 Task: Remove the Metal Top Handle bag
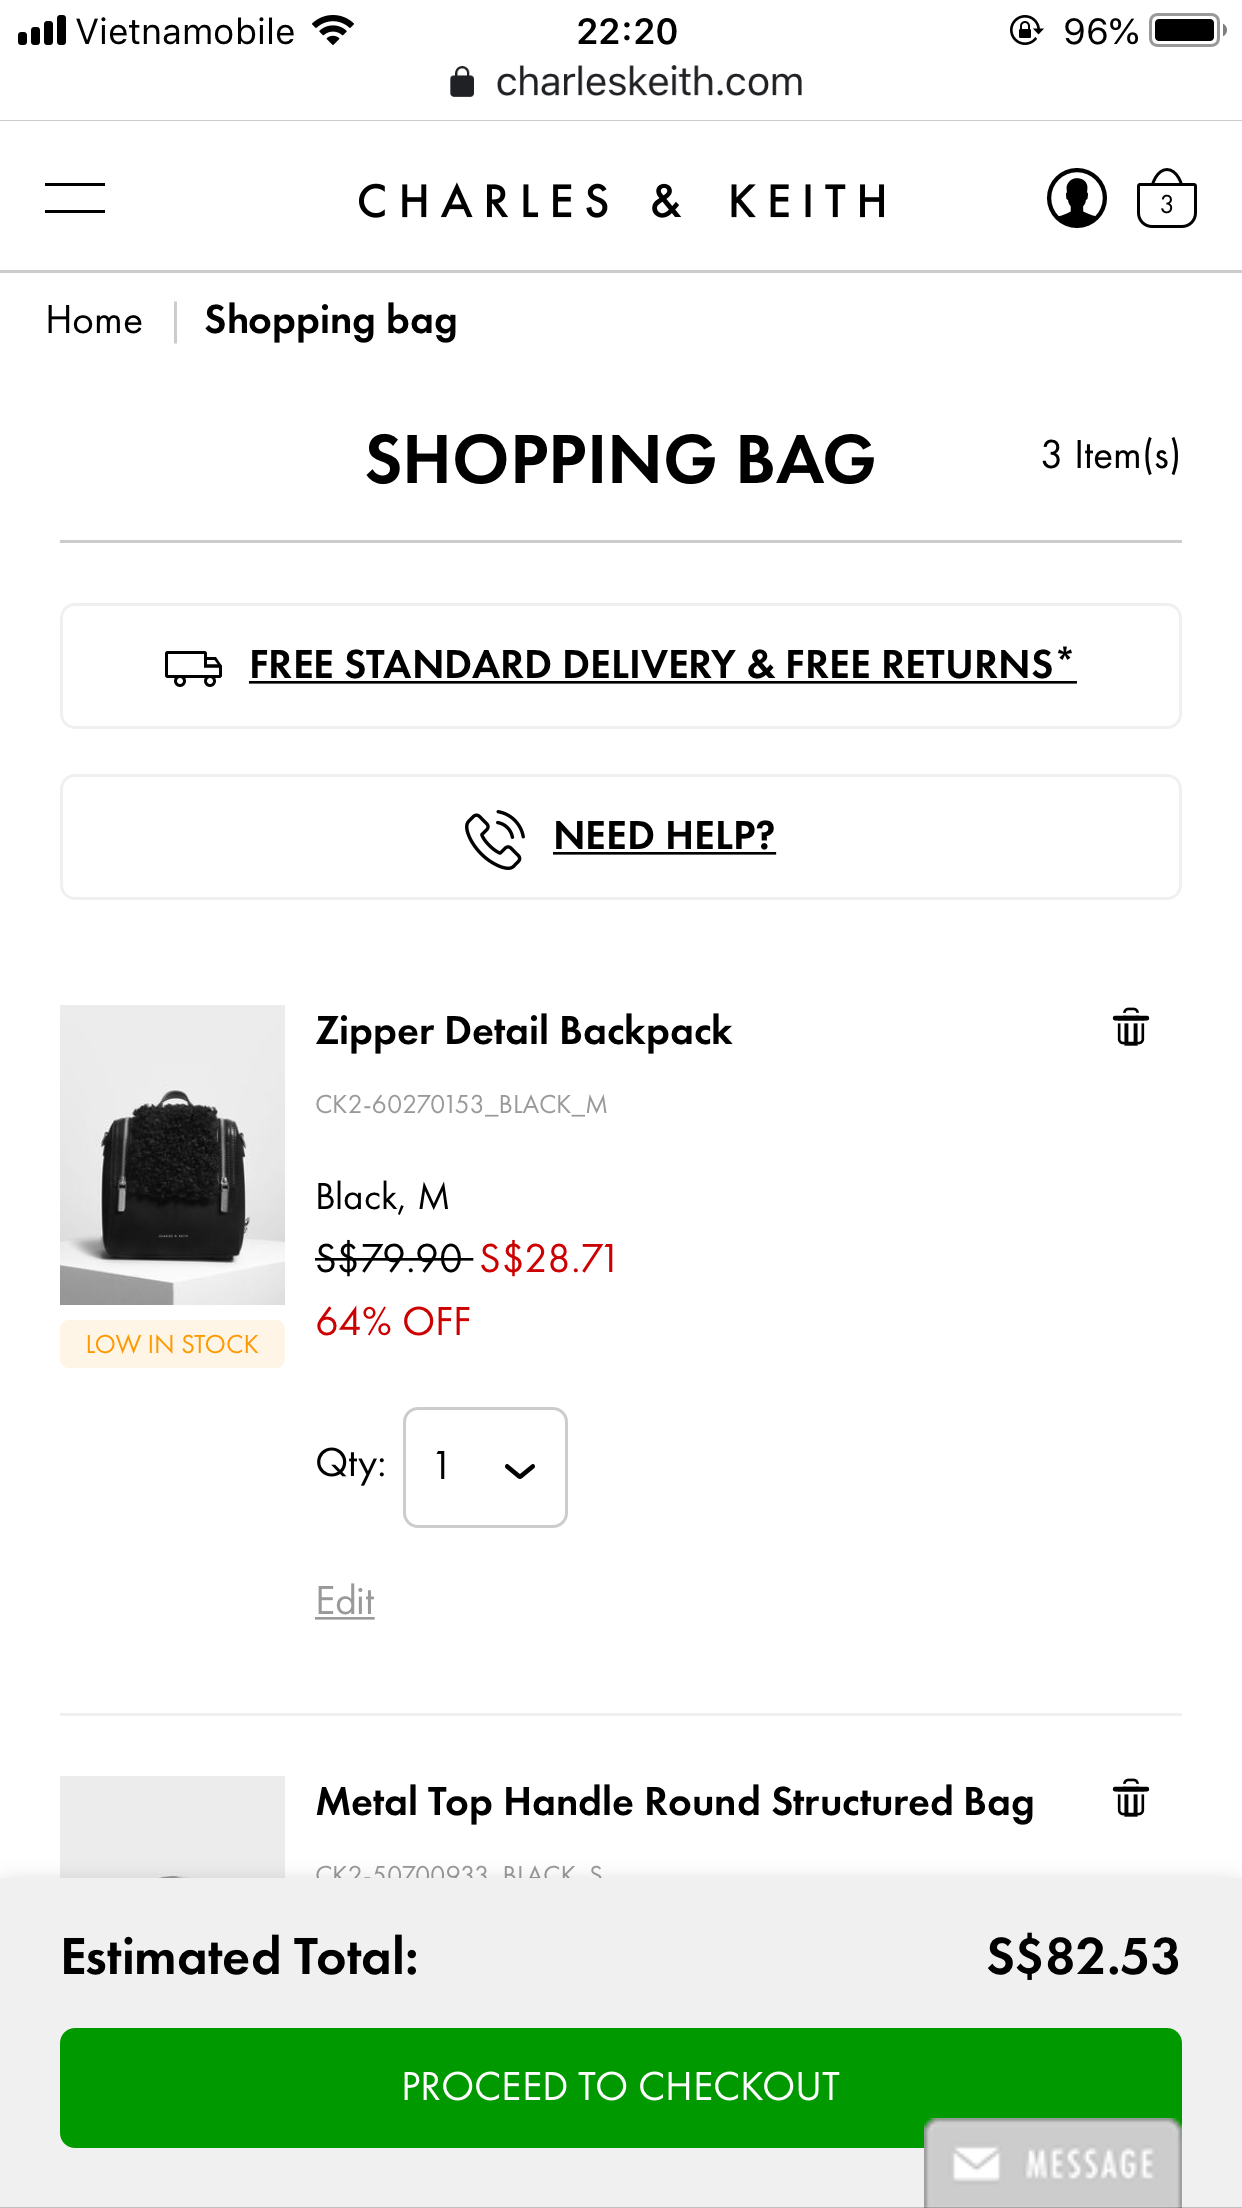(x=1131, y=1798)
